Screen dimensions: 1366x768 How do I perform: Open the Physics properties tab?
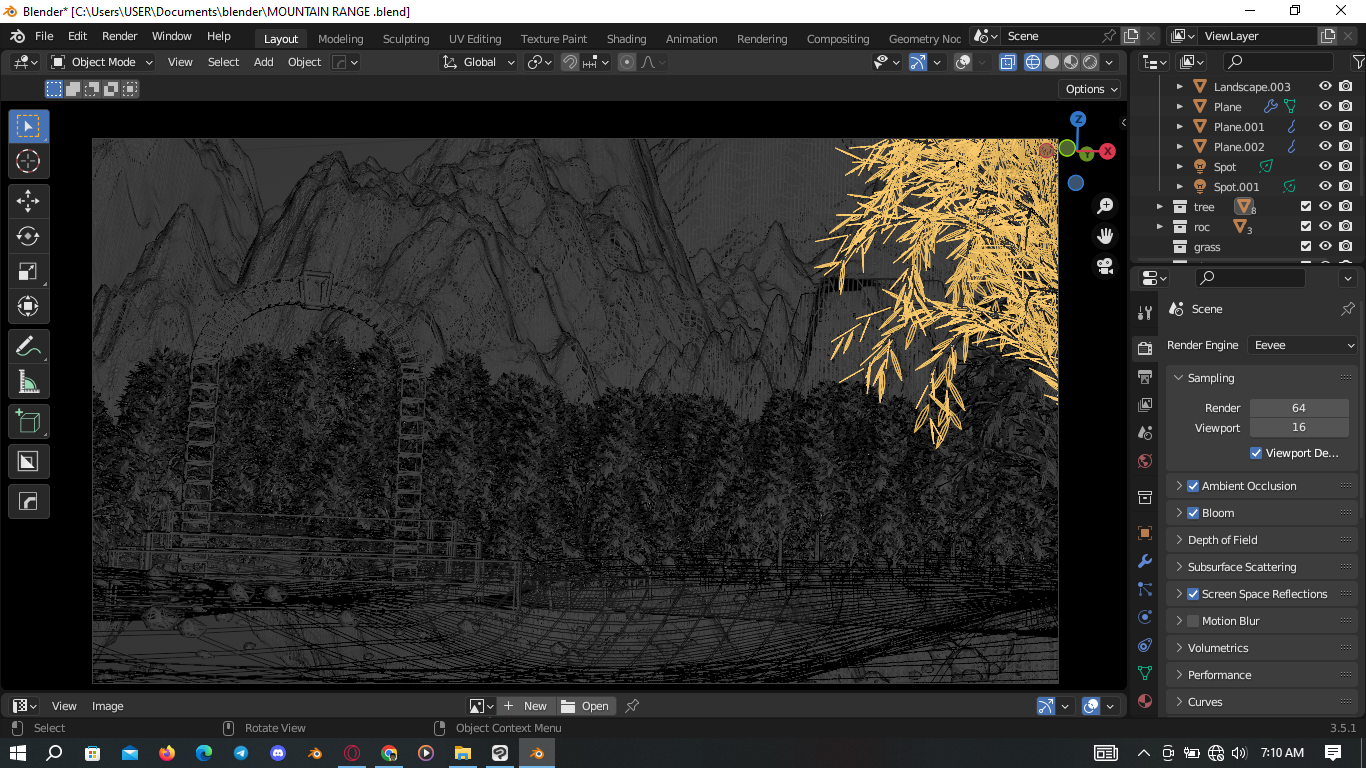pyautogui.click(x=1145, y=617)
